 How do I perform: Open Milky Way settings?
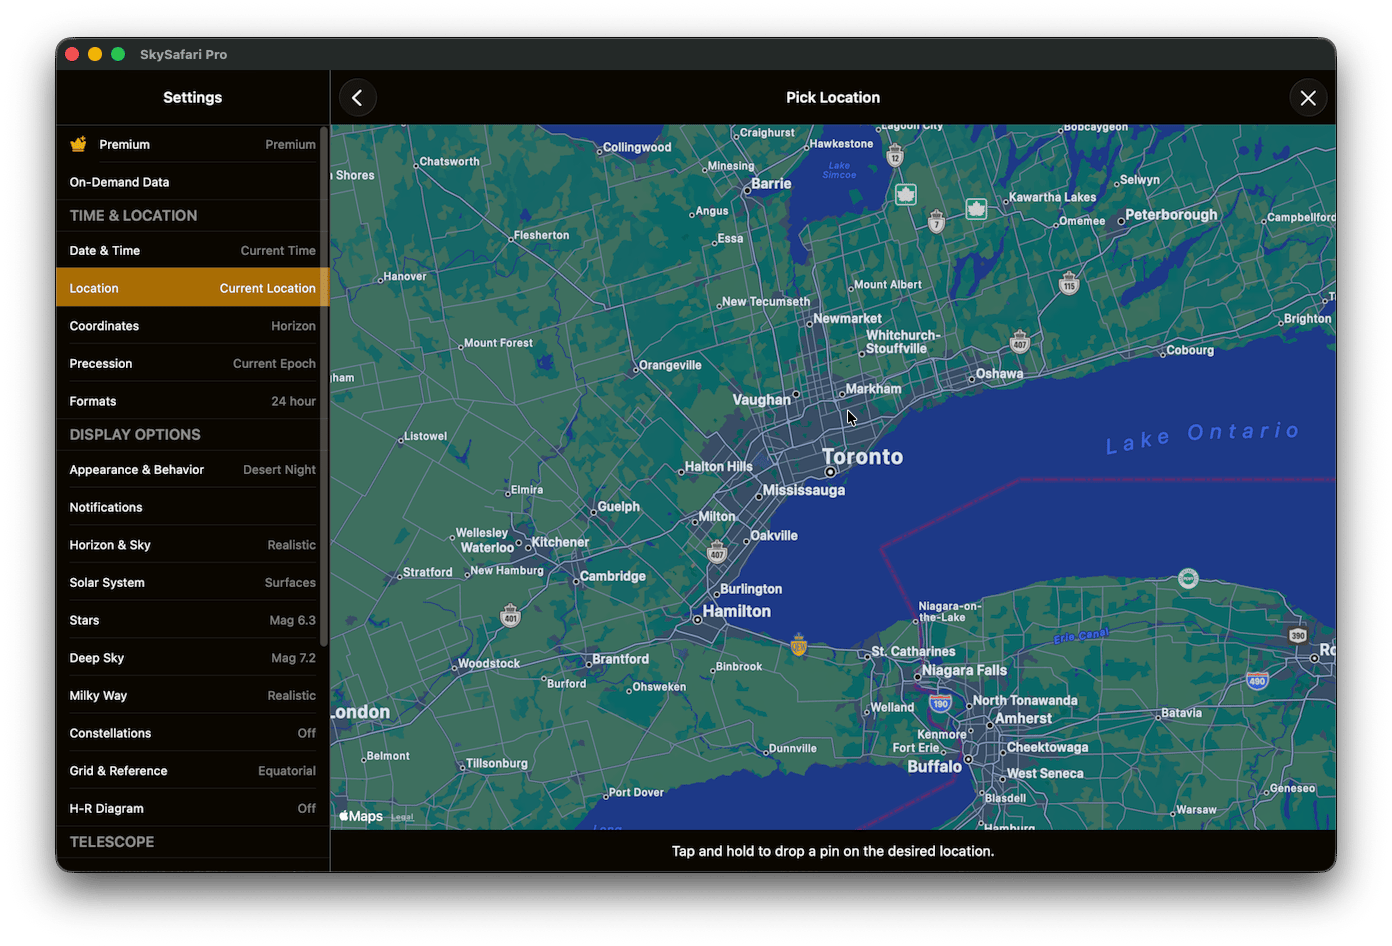[192, 696]
